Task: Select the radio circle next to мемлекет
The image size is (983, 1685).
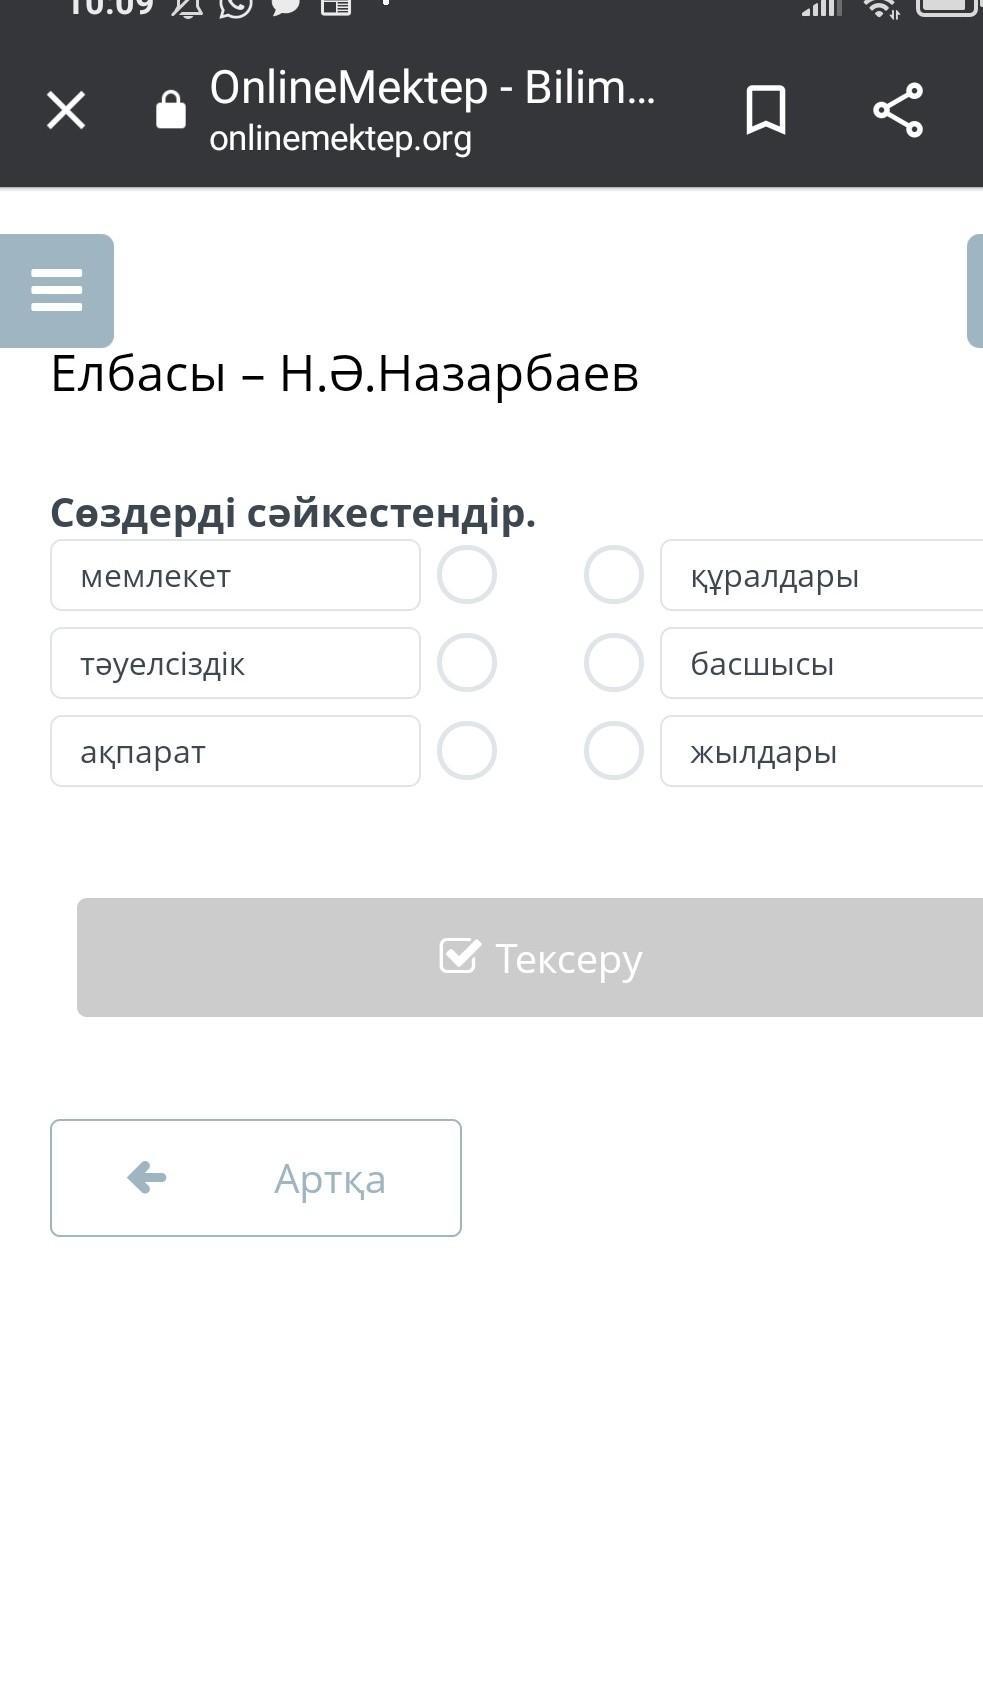Action: (467, 575)
